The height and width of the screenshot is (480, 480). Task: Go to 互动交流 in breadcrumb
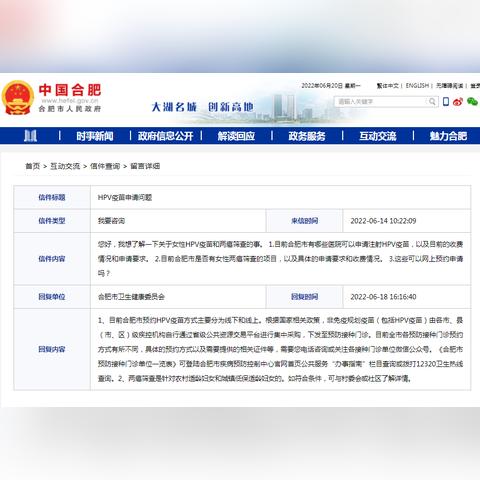(x=65, y=166)
